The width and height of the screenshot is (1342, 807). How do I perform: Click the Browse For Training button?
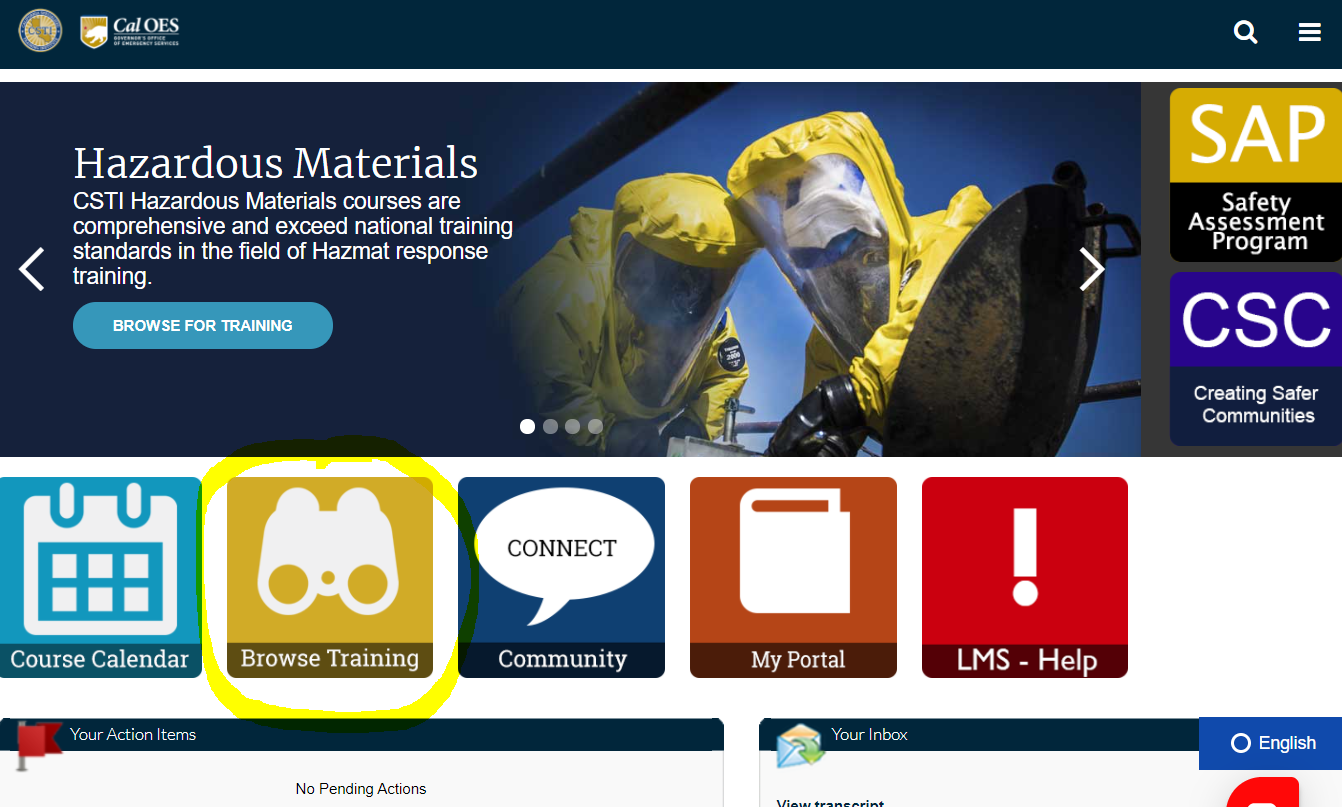(203, 325)
